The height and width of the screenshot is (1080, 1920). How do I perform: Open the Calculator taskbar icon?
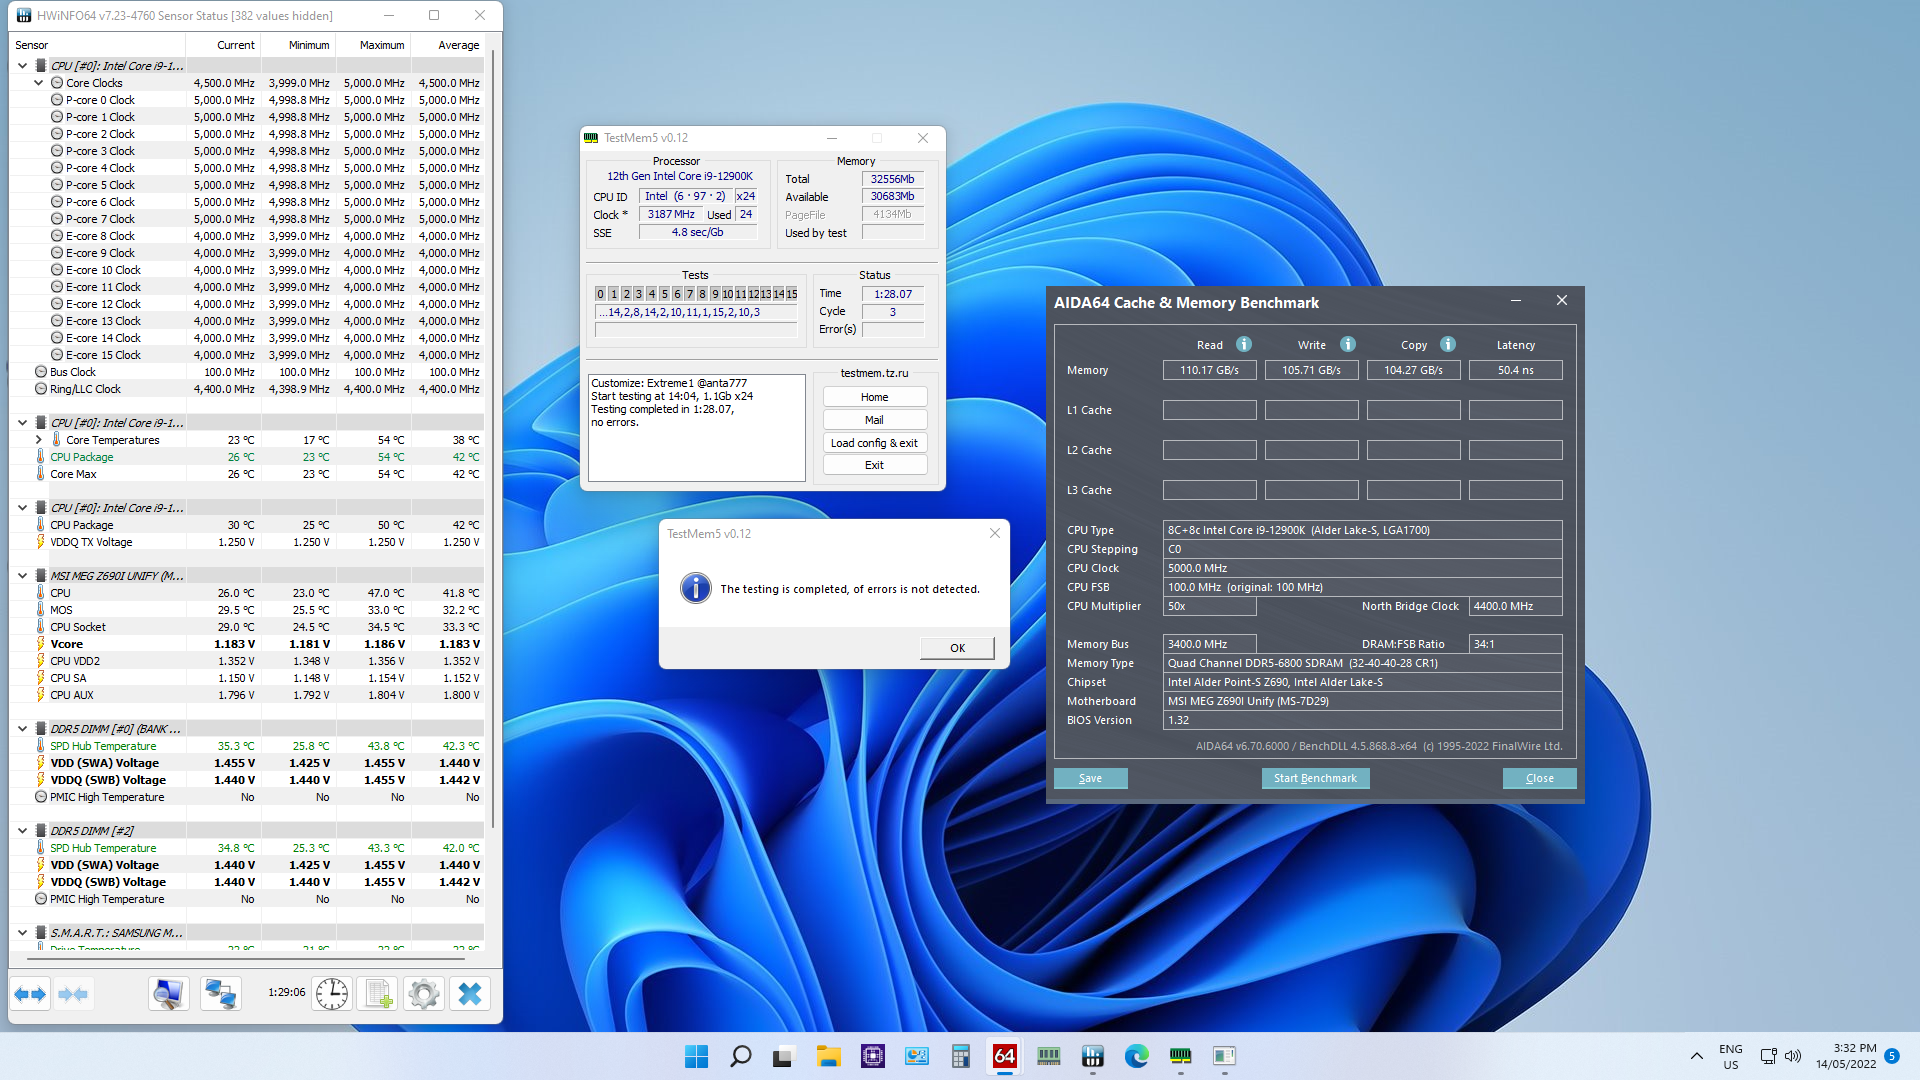click(960, 1056)
